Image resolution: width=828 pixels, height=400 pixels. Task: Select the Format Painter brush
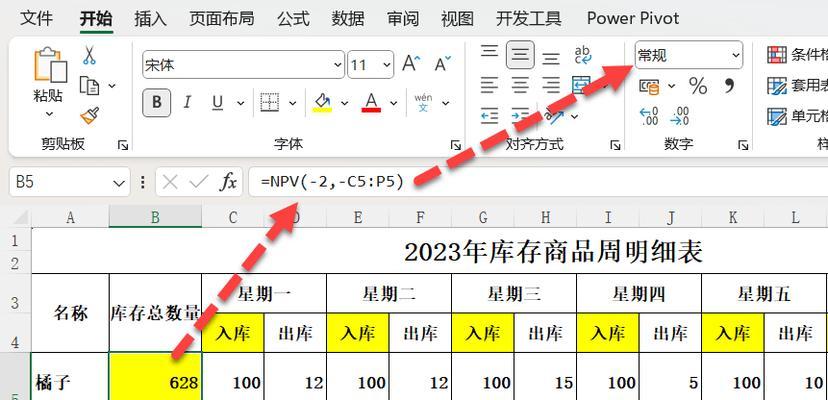(89, 115)
